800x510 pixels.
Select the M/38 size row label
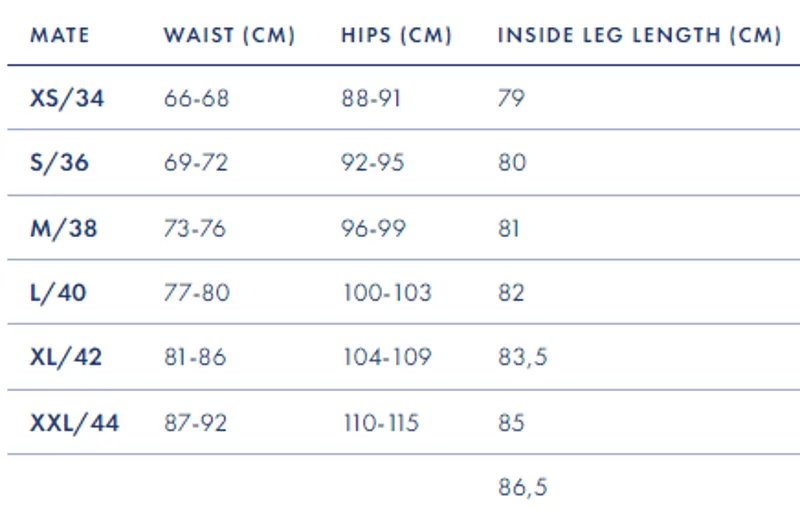pos(64,228)
